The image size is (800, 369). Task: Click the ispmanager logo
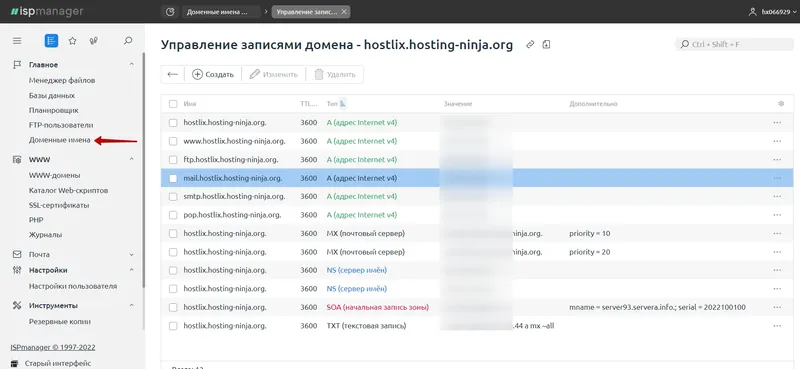[x=47, y=11]
